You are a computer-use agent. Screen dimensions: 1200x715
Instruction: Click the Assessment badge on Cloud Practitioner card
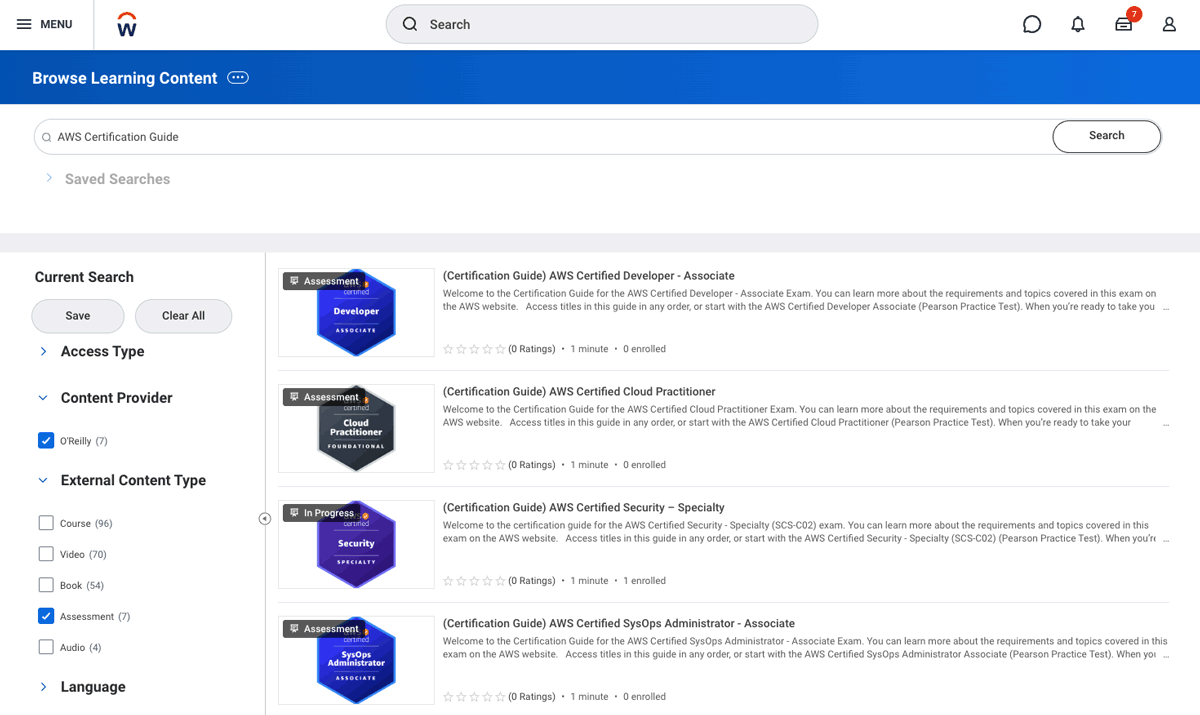[323, 397]
